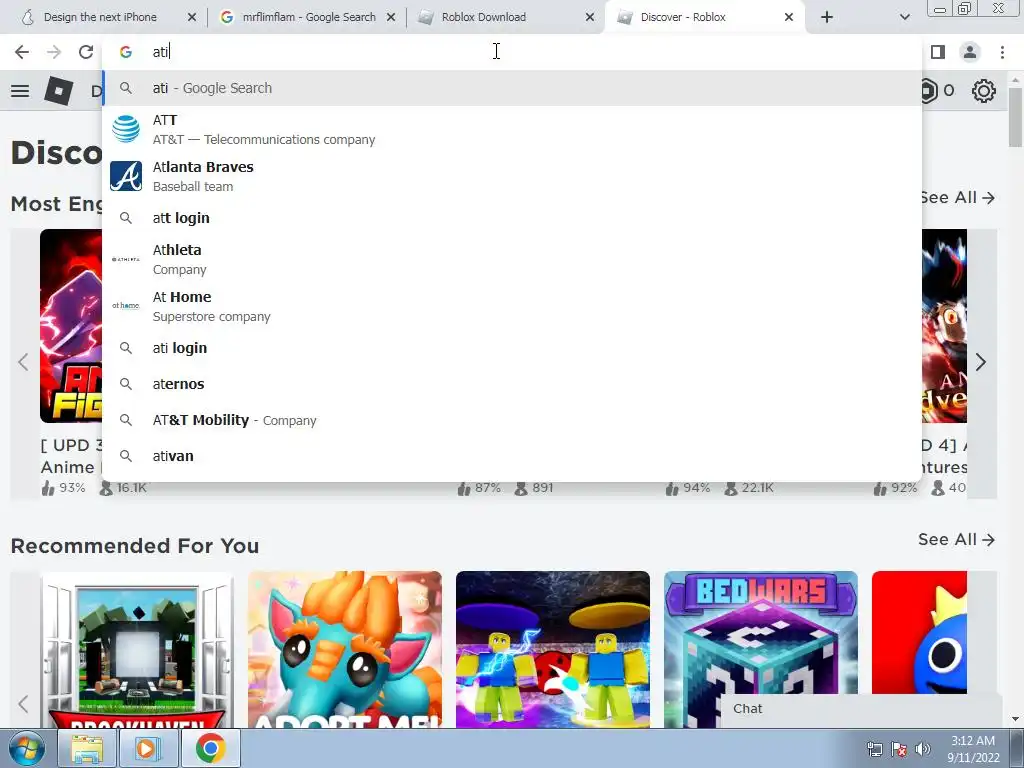The height and width of the screenshot is (768, 1024).
Task: Select the 'aternos' suggestion
Action: 512,384
